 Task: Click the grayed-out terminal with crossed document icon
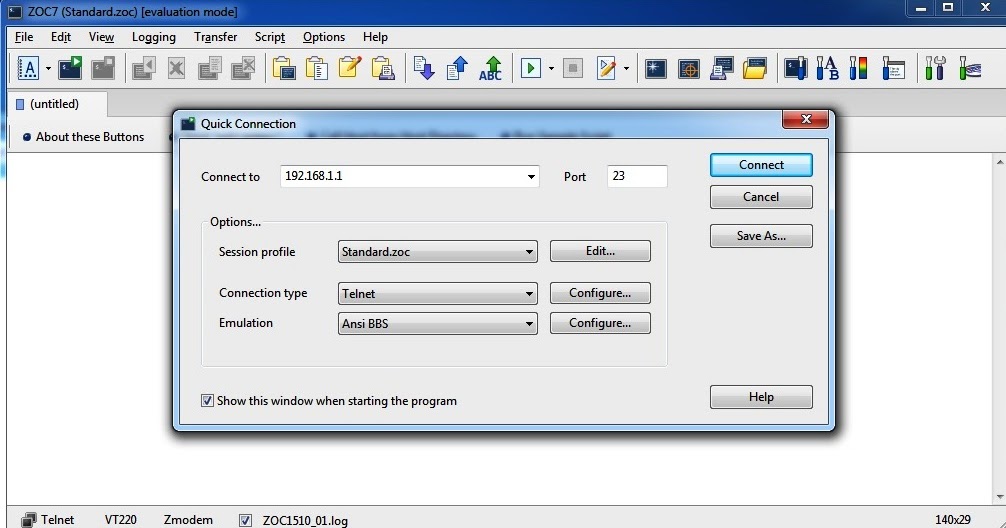pyautogui.click(x=243, y=68)
